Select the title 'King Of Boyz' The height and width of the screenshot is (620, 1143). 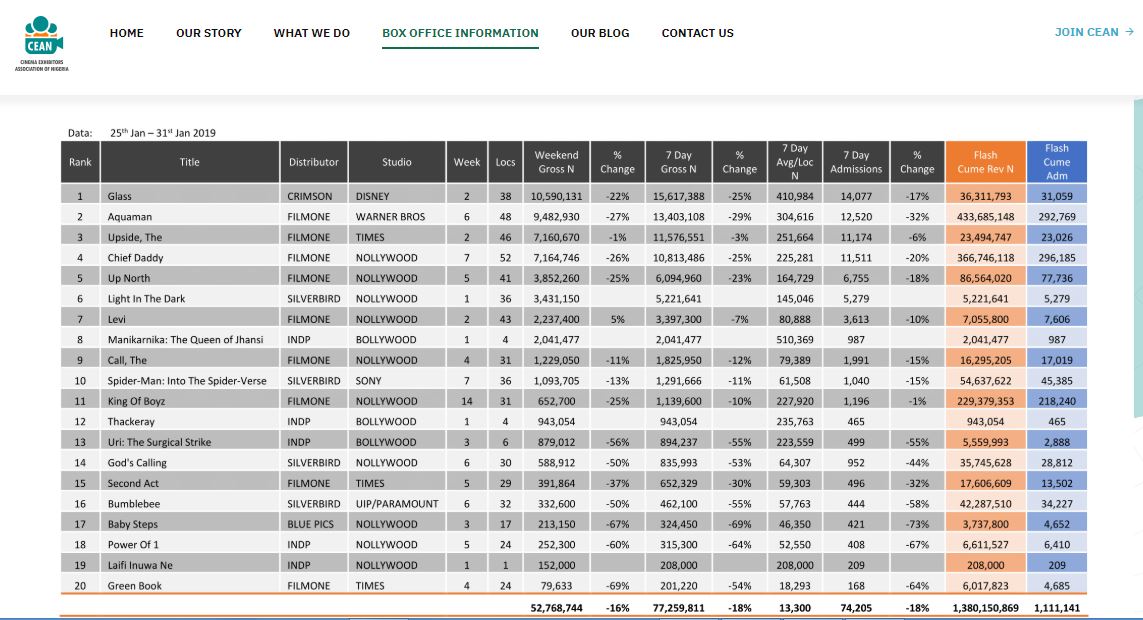(x=136, y=400)
